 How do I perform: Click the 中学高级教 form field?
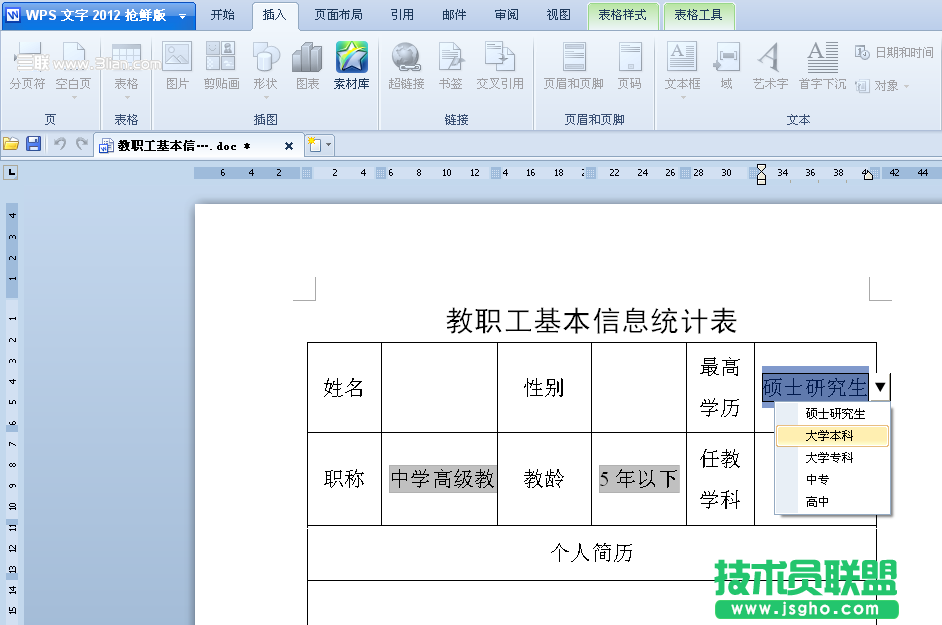coord(442,479)
